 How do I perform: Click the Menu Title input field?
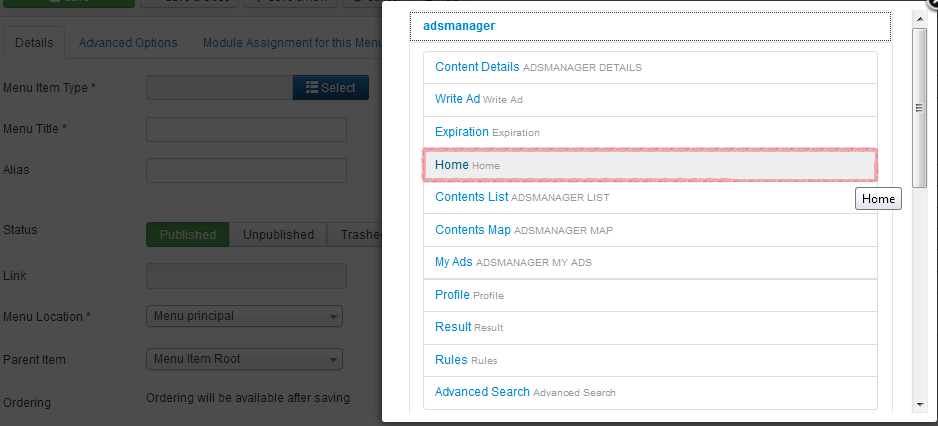tap(246, 129)
